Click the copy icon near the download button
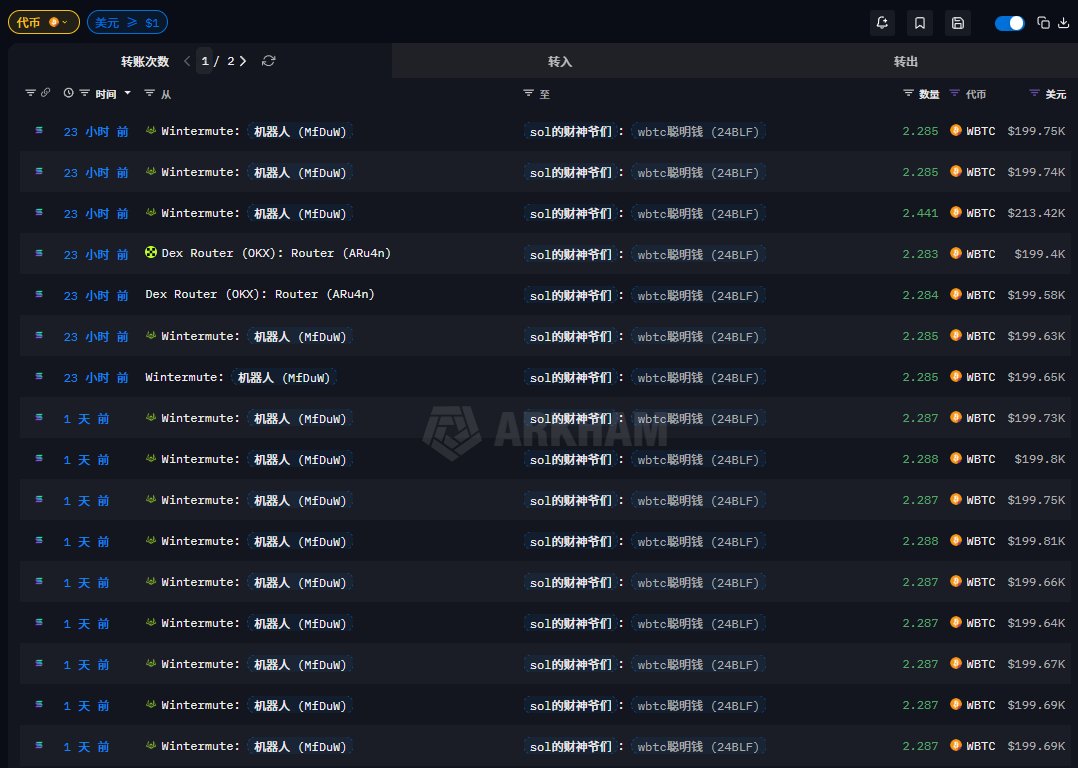Image resolution: width=1078 pixels, height=768 pixels. [1042, 22]
